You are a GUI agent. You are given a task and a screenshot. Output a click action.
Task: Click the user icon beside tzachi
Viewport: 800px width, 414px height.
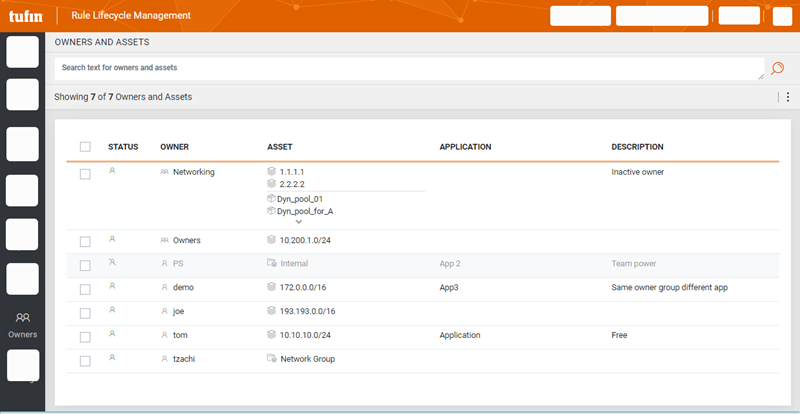pos(164,359)
